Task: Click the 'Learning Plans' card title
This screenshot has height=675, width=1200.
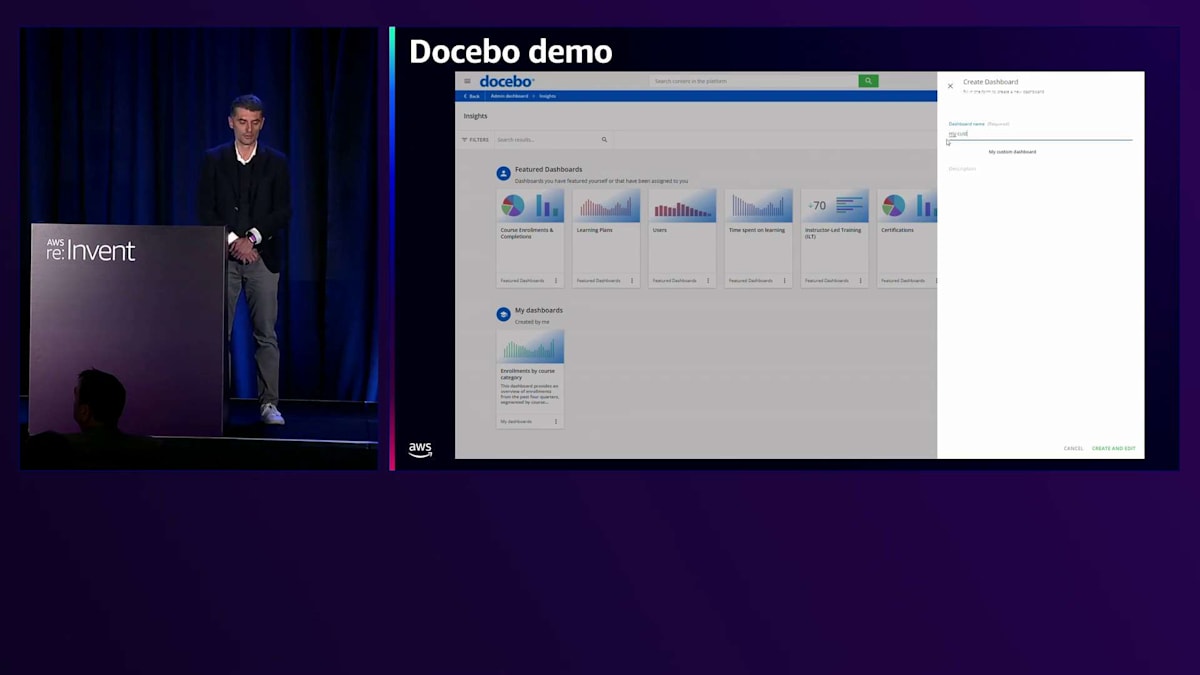Action: (595, 230)
